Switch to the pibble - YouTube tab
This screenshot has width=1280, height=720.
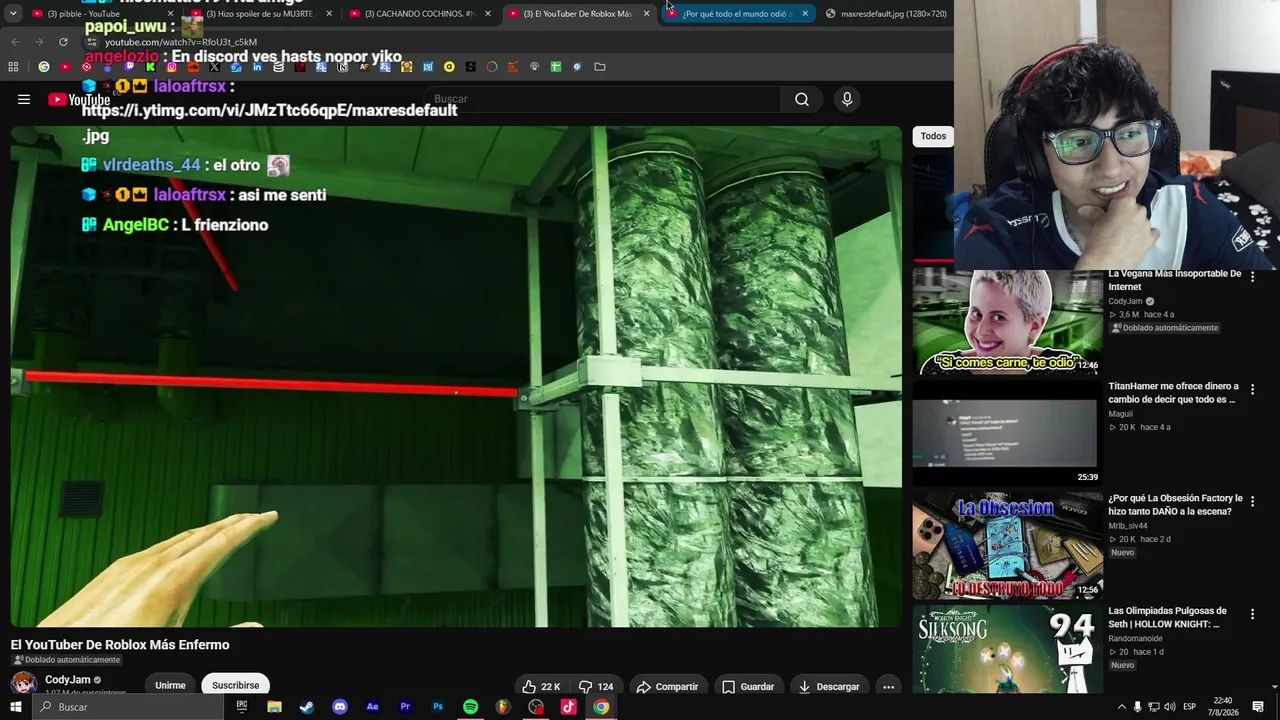click(100, 13)
